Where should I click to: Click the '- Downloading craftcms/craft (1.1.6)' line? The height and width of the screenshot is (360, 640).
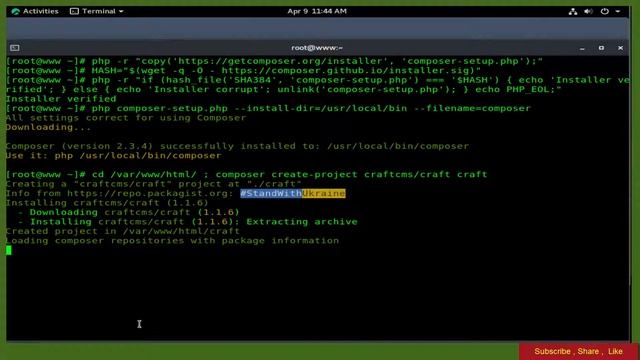click(x=129, y=212)
